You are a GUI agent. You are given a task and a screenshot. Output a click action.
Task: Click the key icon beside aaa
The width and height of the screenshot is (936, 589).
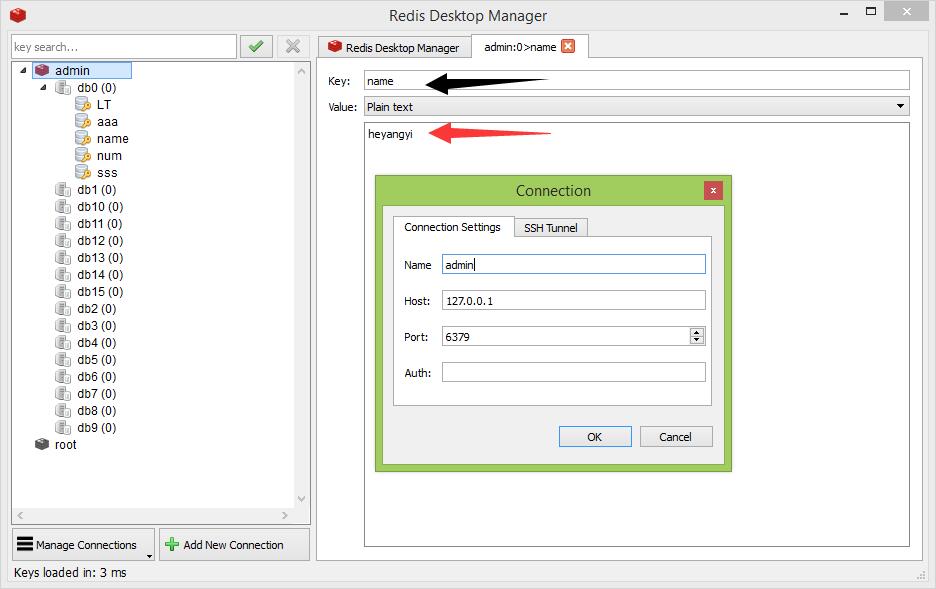[x=83, y=122]
